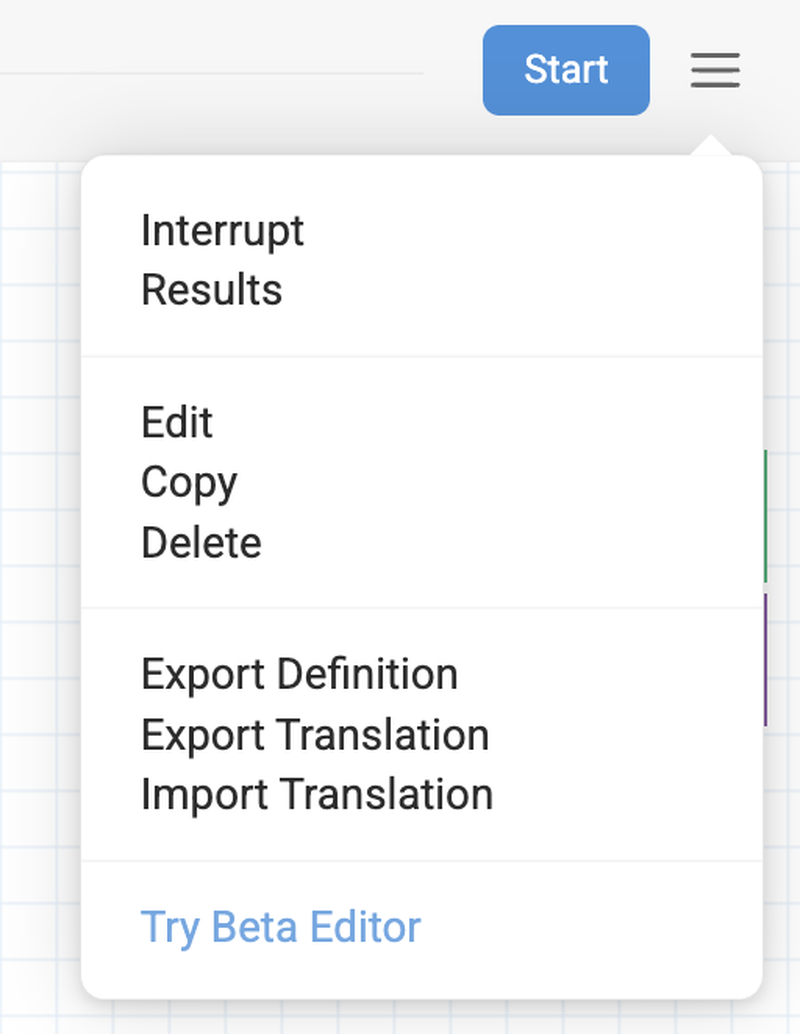This screenshot has height=1034, width=800.
Task: Select the Copy menu option
Action: tap(189, 483)
